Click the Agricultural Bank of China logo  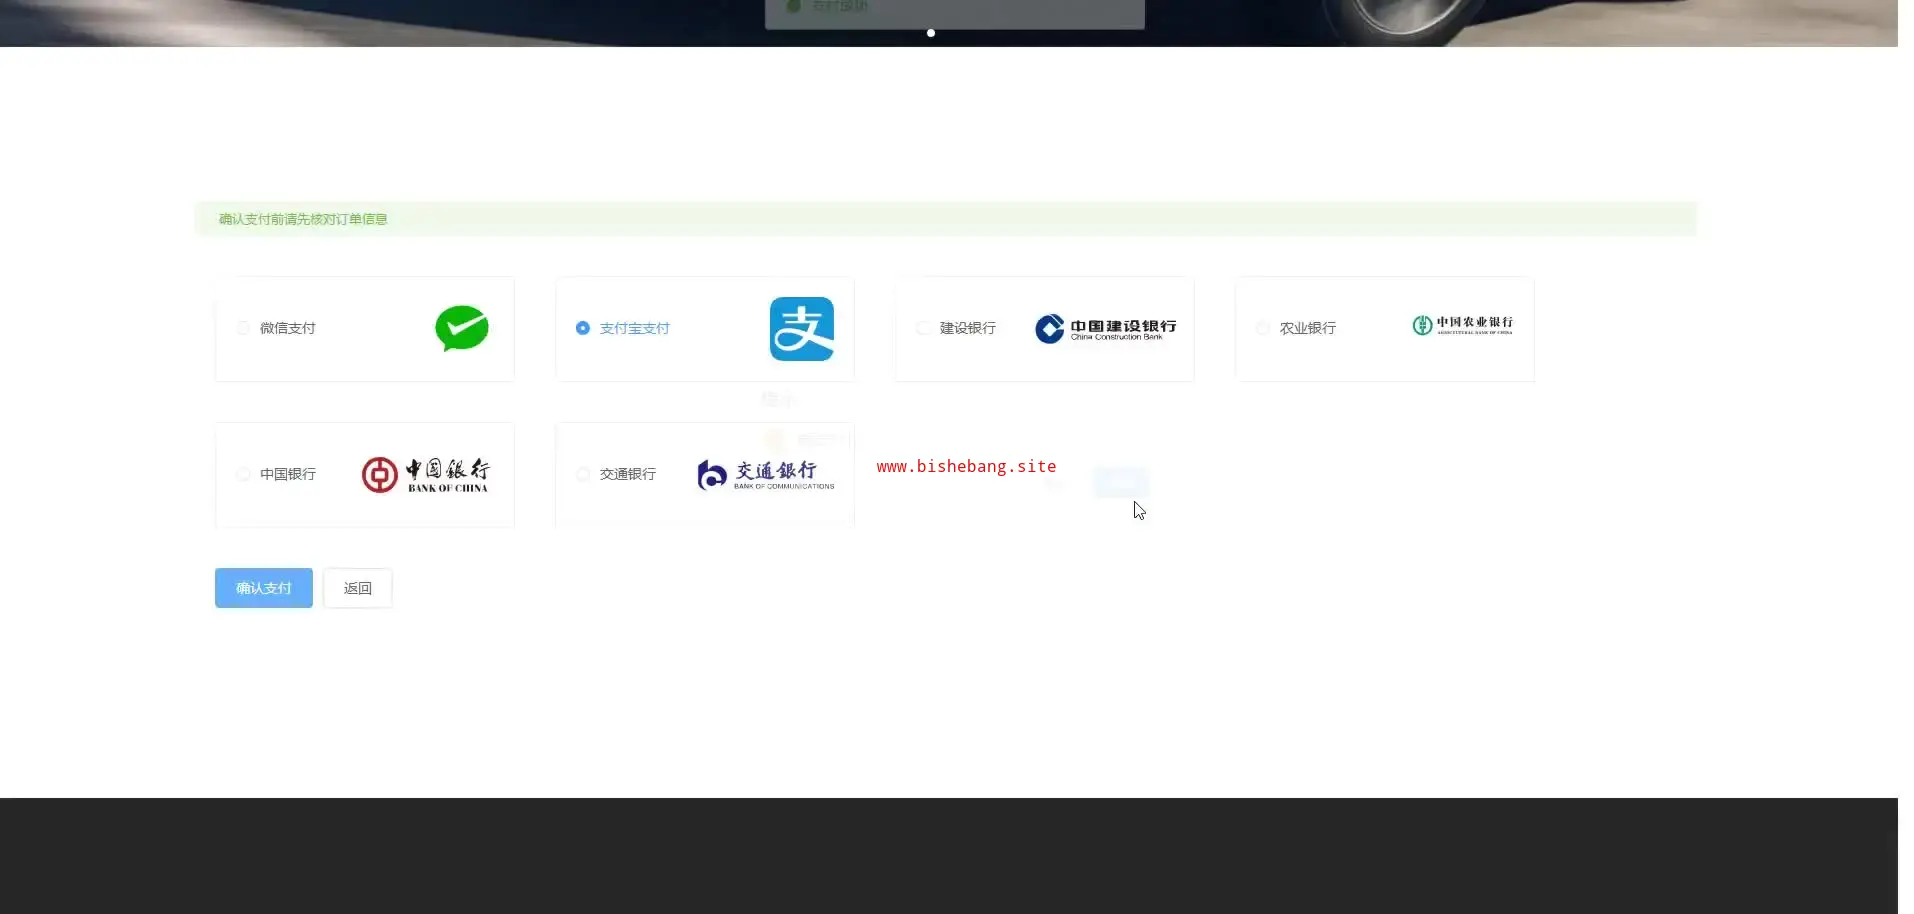pos(1462,325)
